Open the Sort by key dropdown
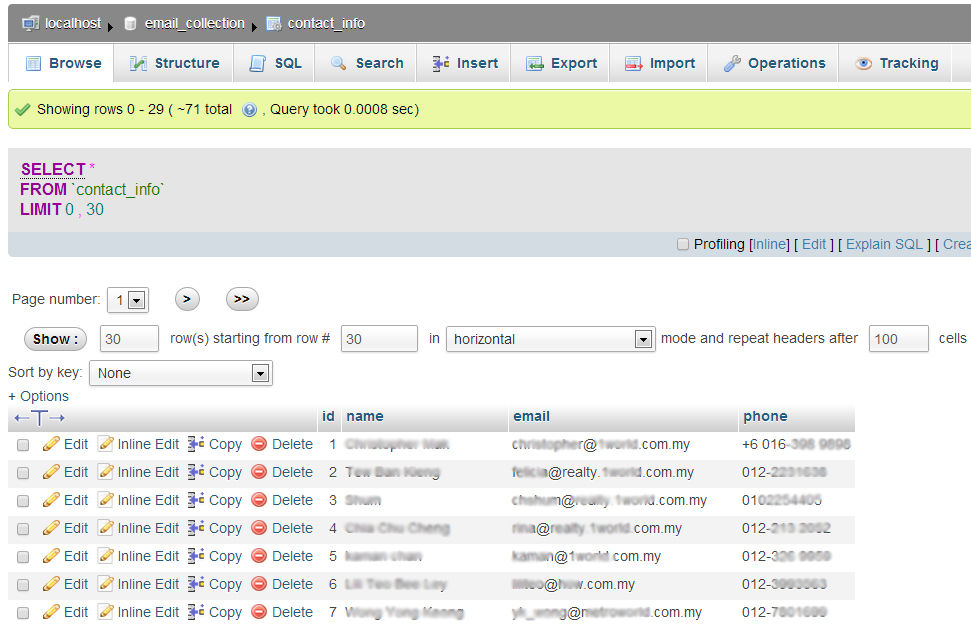Viewport: 971px width, 626px height. click(x=180, y=373)
